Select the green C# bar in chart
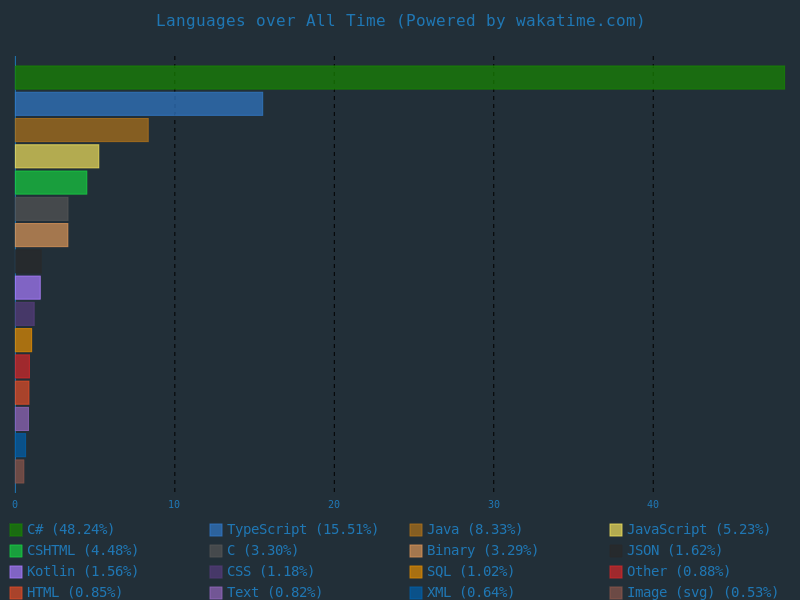Viewport: 800px width, 600px height. click(x=400, y=78)
